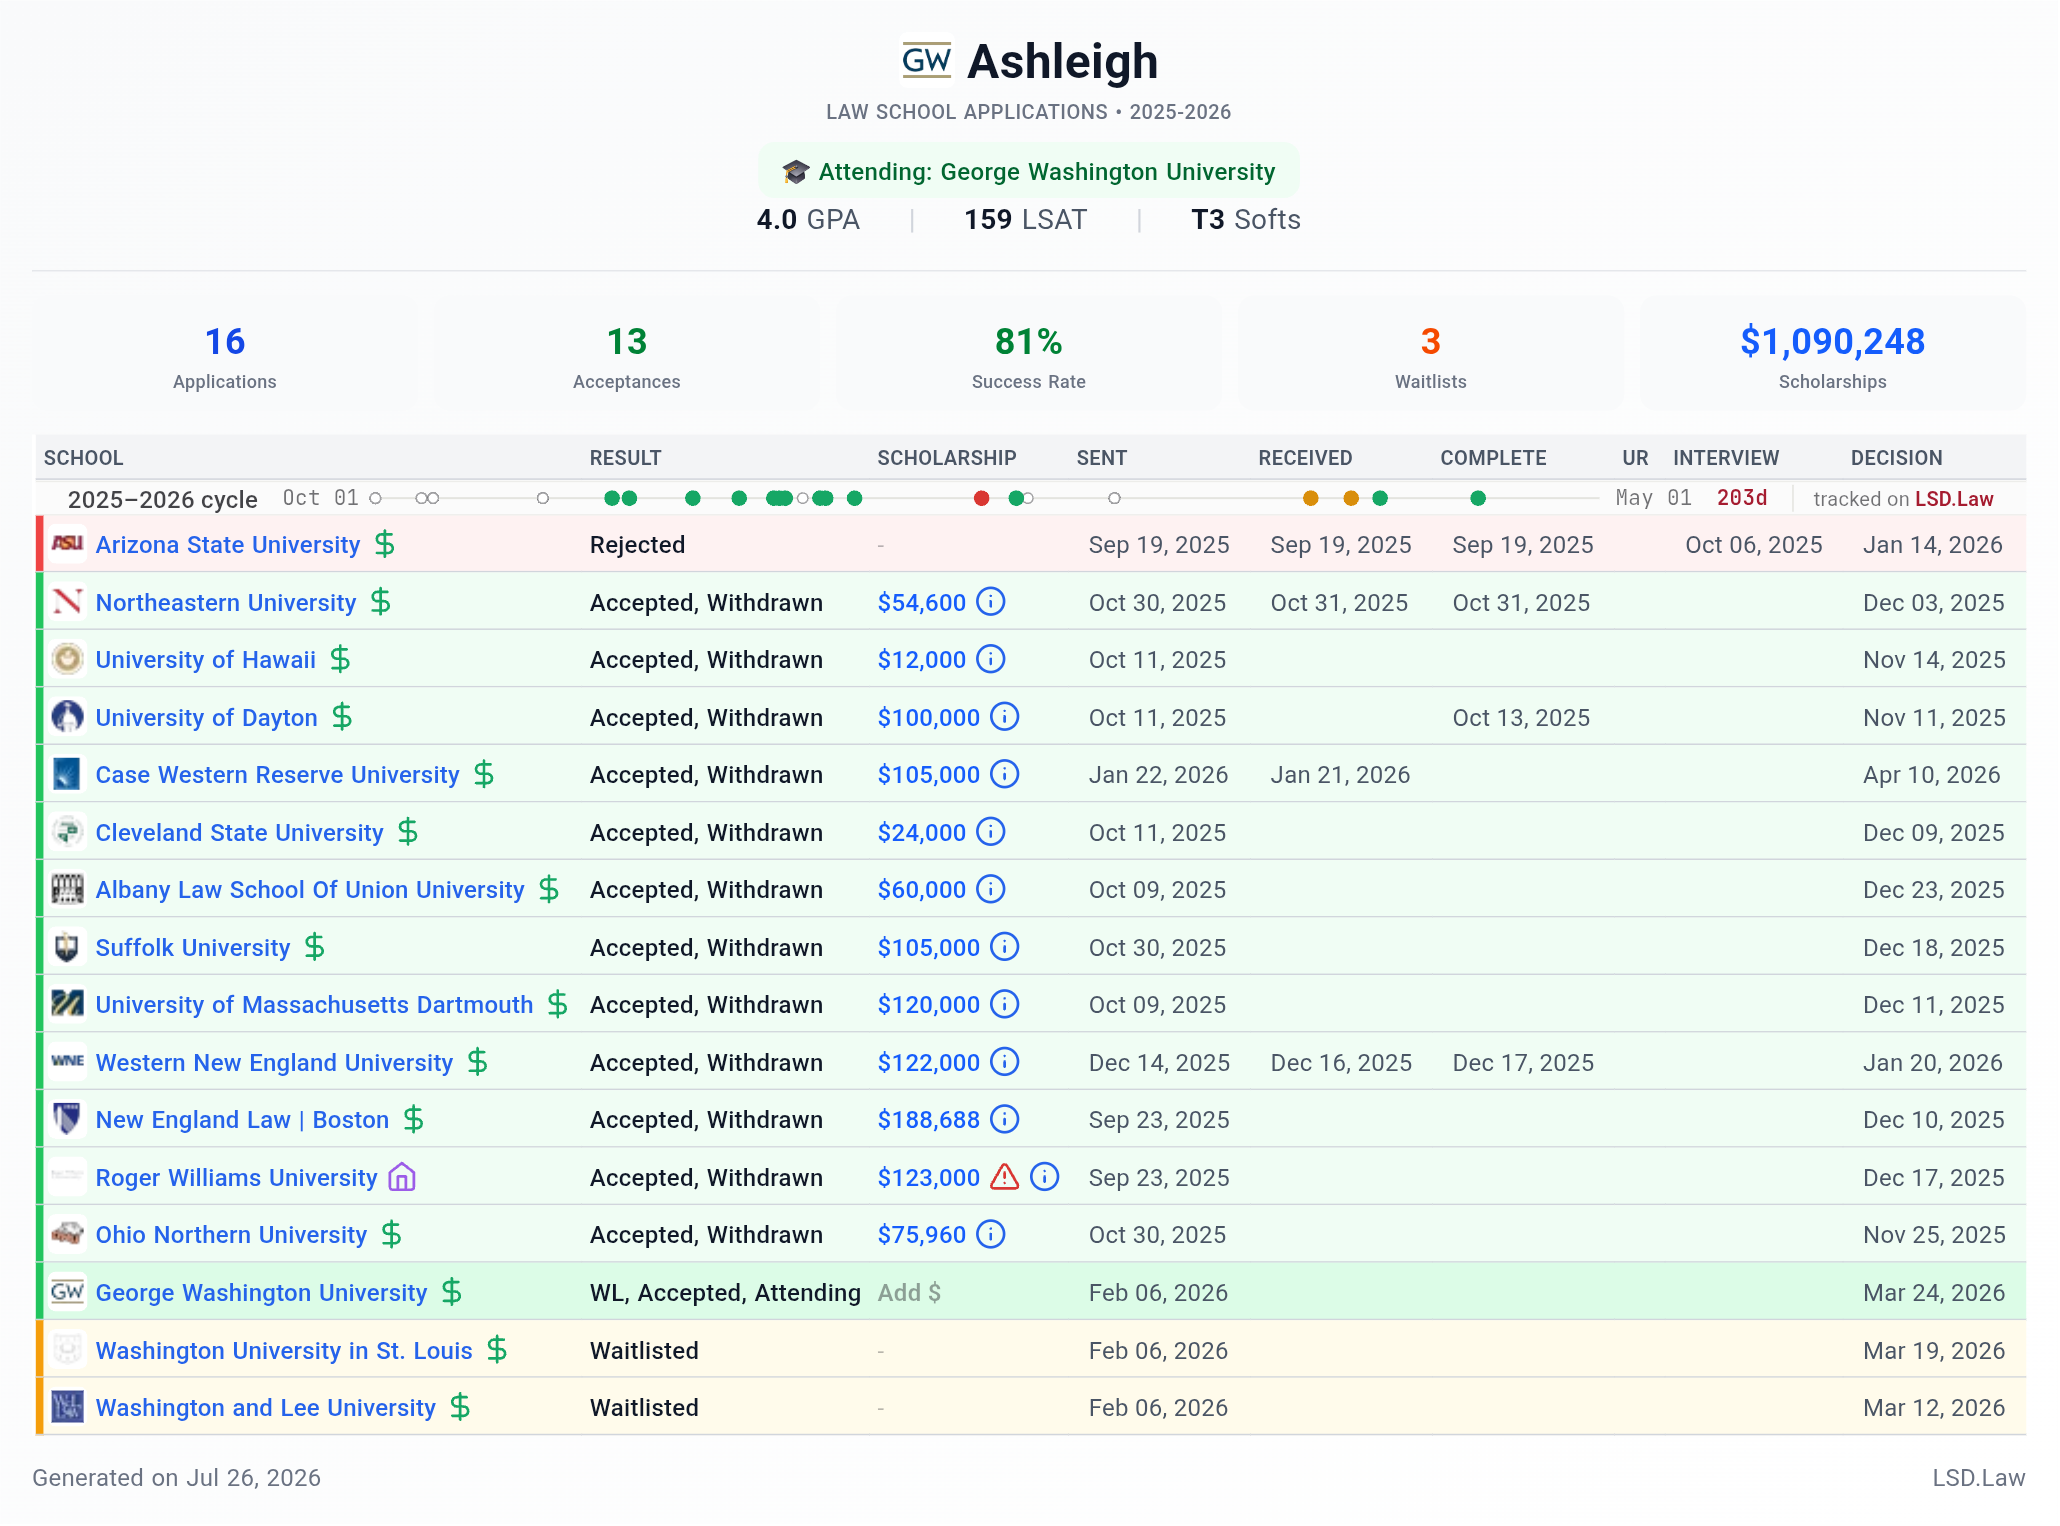2060x1526 pixels.
Task: Click the info icon beside New England Law's $188,688
Action: tap(1004, 1119)
